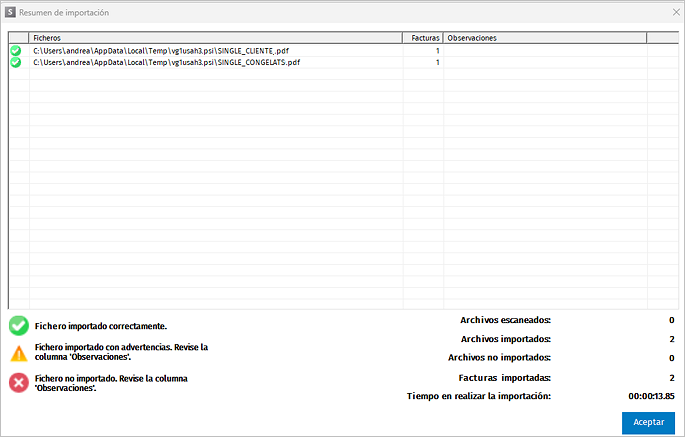Click the orange warning triangle legend icon
Screen dimensions: 685x437
[19, 353]
